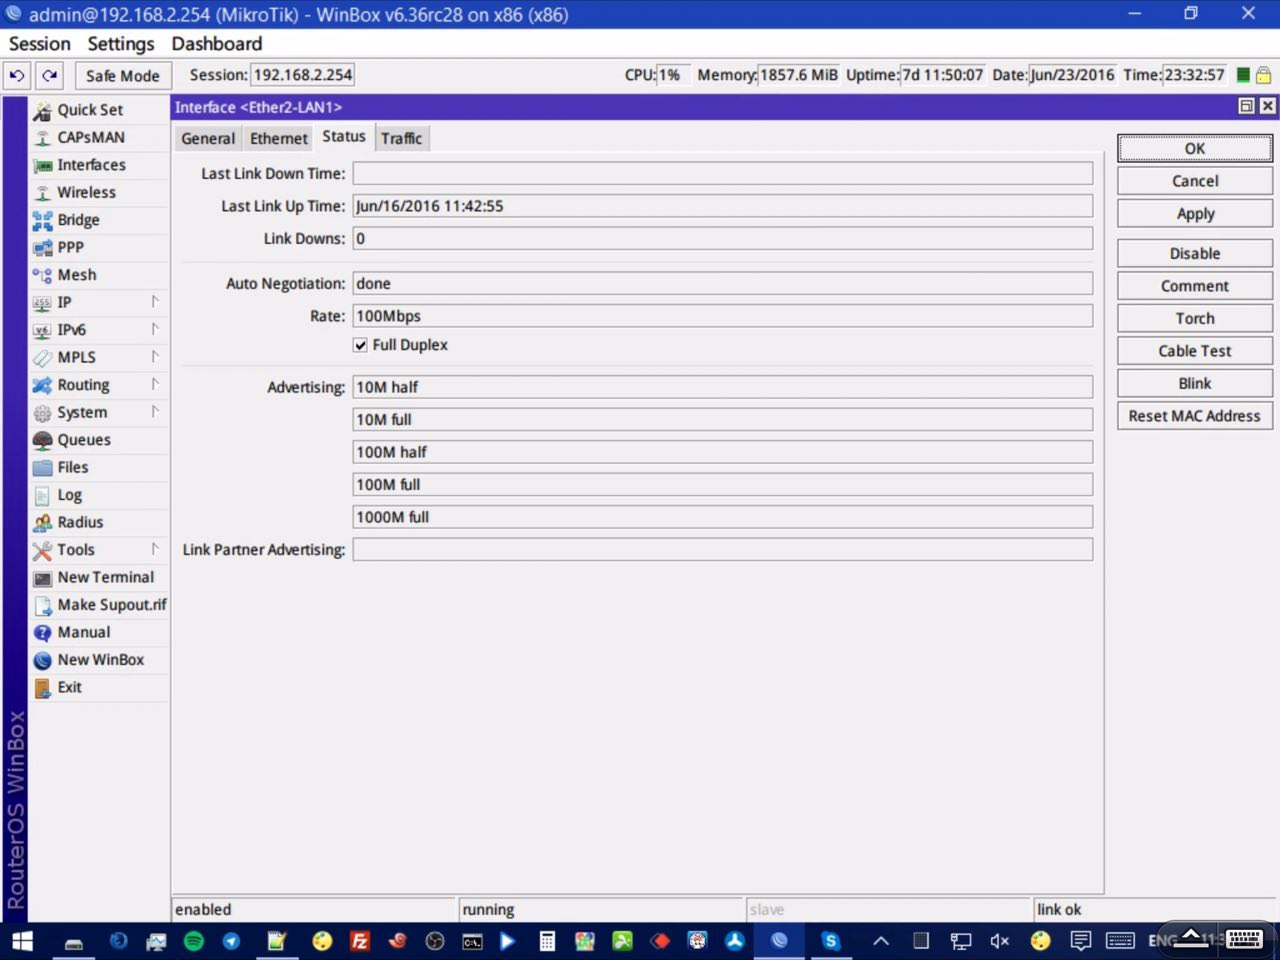Click the Exit door icon
Viewport: 1280px width, 960px height.
[x=42, y=688]
